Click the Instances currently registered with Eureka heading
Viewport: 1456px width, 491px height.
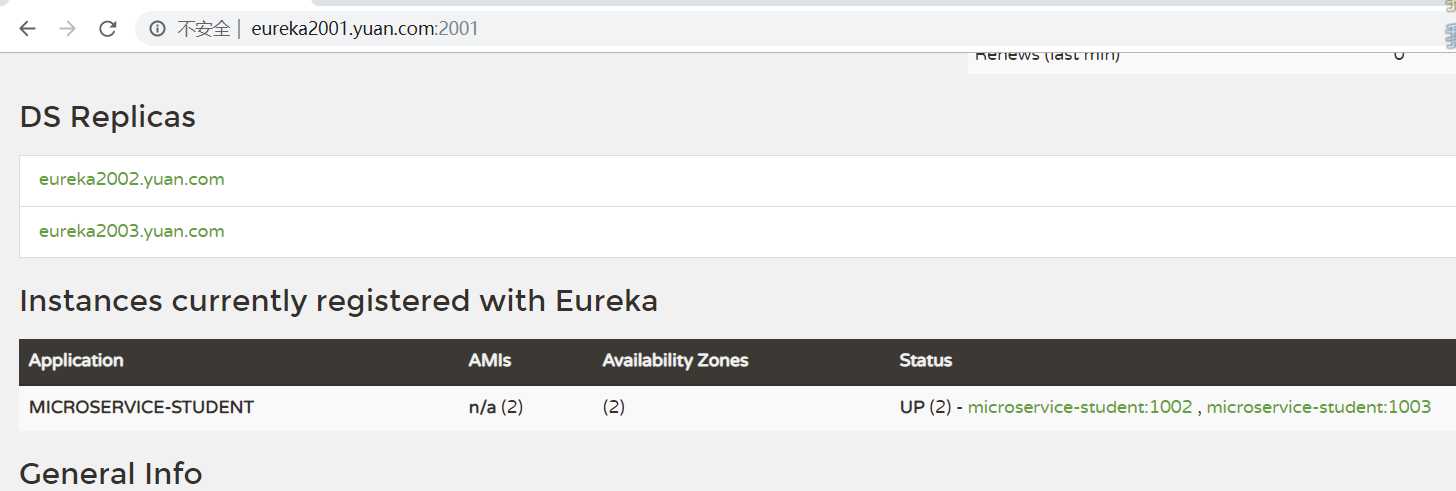tap(339, 301)
